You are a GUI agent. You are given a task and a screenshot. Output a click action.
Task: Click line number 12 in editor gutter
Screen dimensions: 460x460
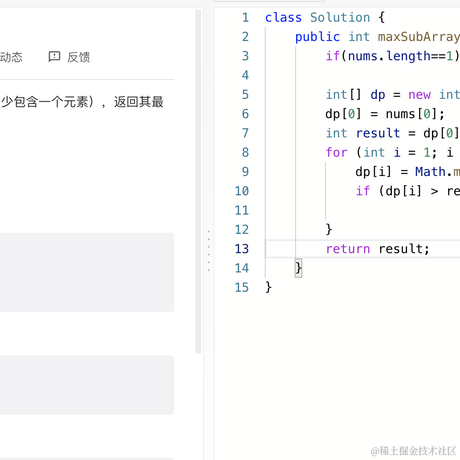[242, 230]
